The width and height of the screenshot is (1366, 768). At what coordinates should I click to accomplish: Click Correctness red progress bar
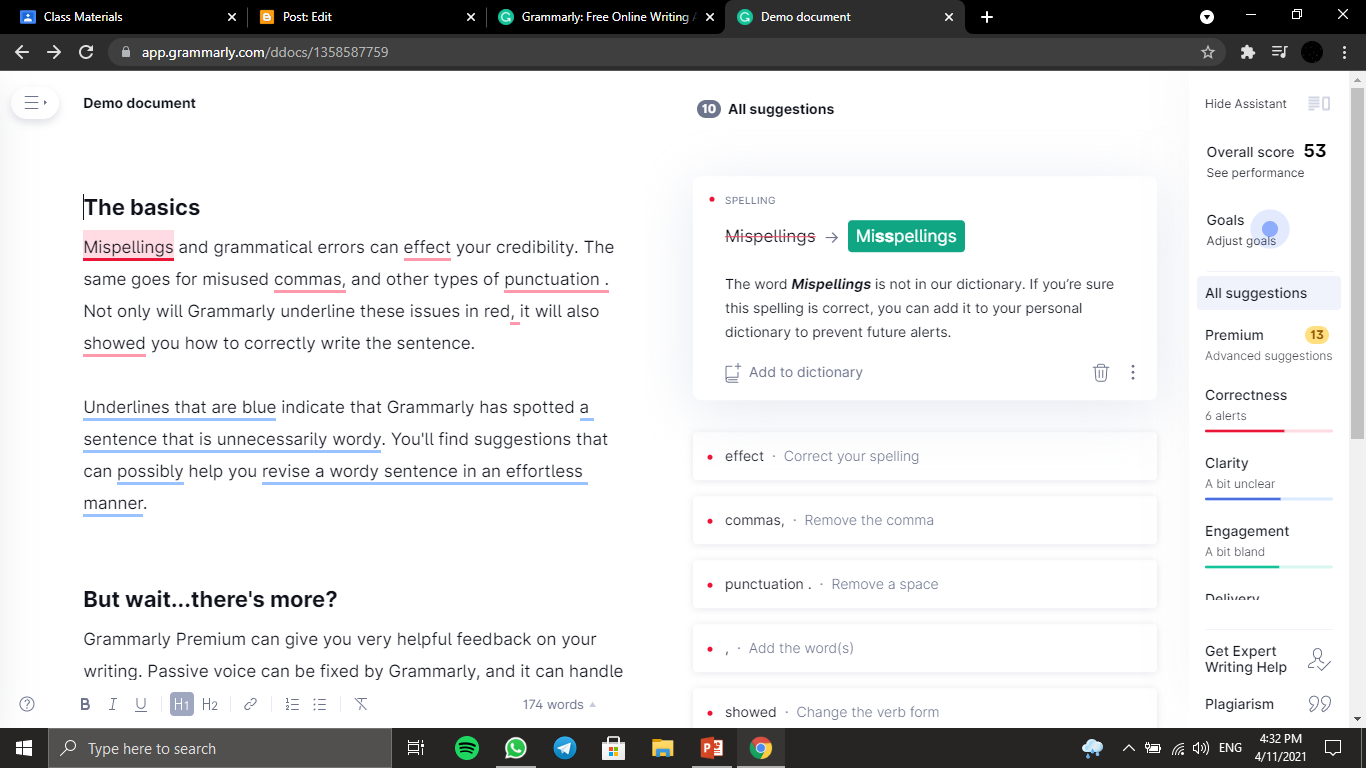pyautogui.click(x=1269, y=431)
